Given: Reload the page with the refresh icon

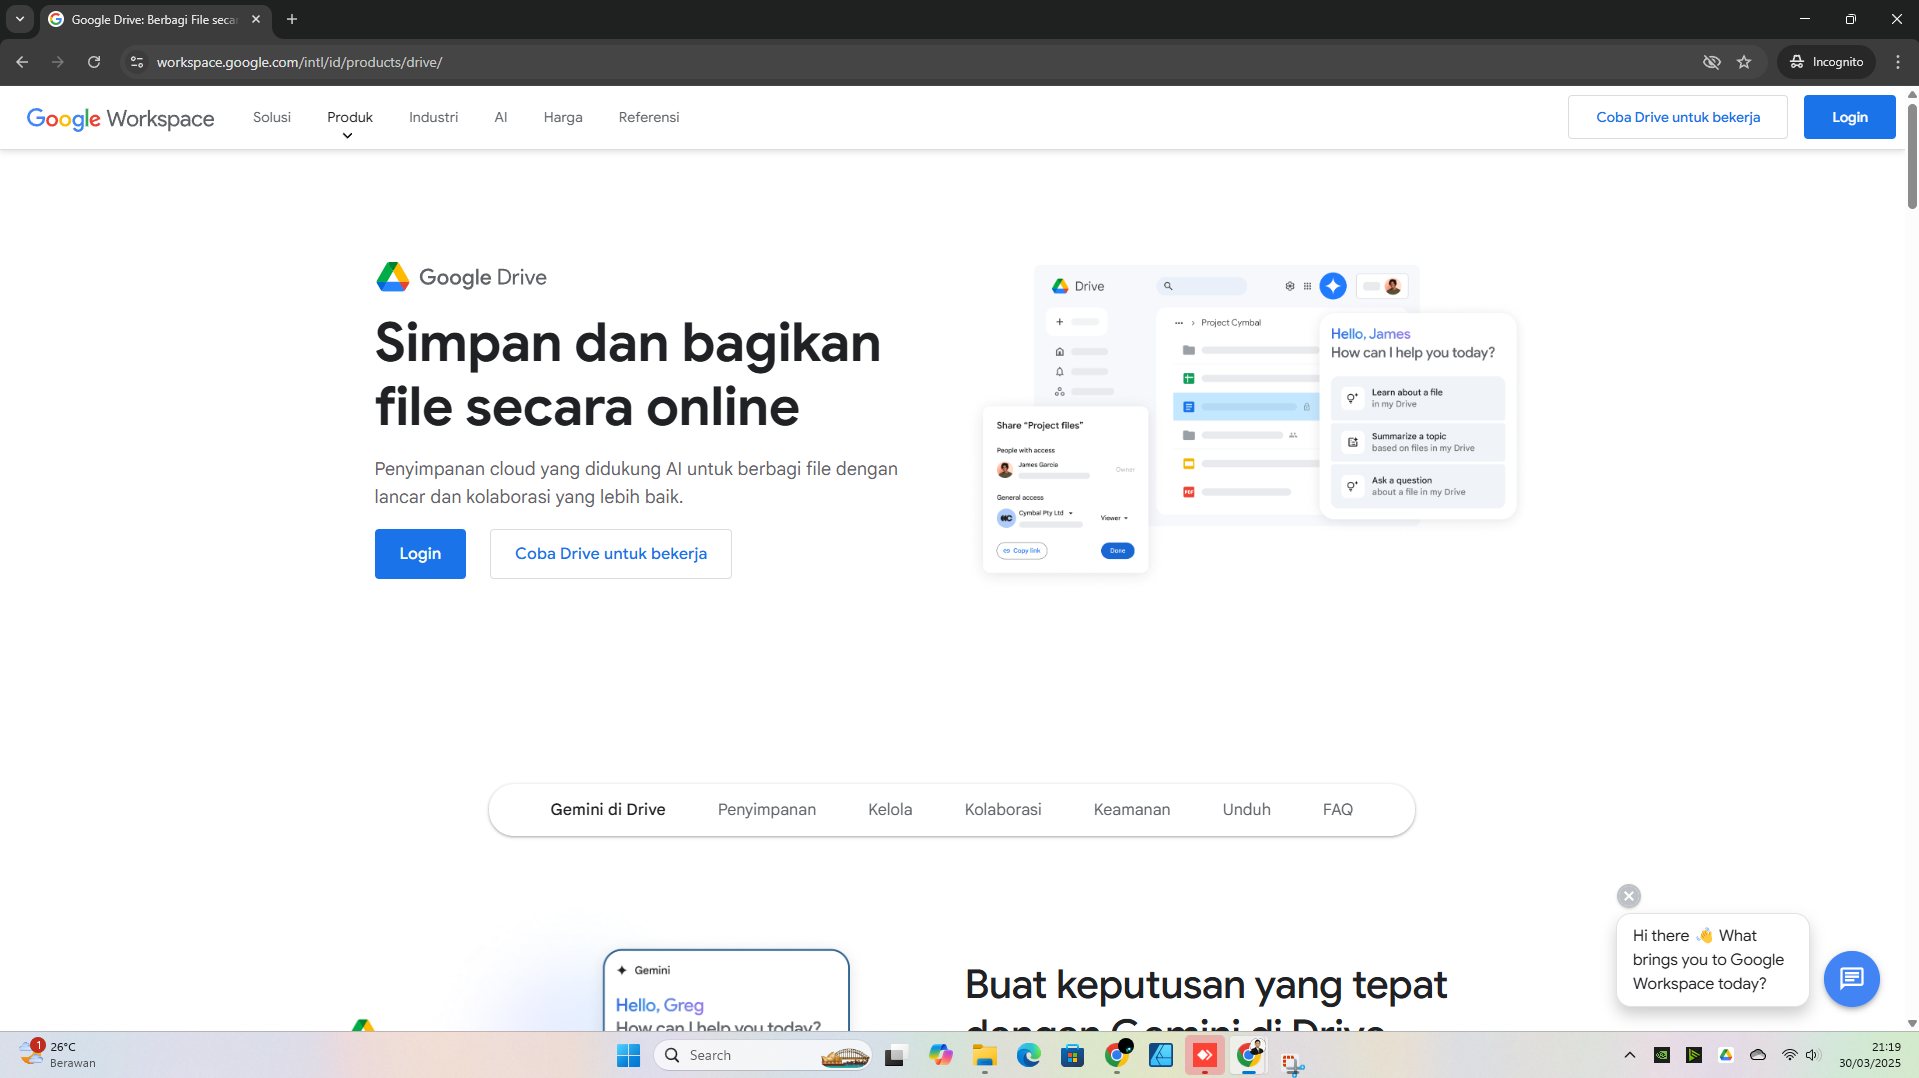Looking at the screenshot, I should (94, 62).
